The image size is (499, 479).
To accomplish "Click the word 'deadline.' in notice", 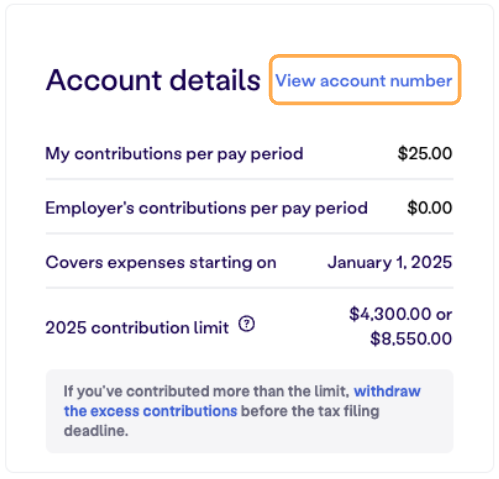I will [x=96, y=431].
